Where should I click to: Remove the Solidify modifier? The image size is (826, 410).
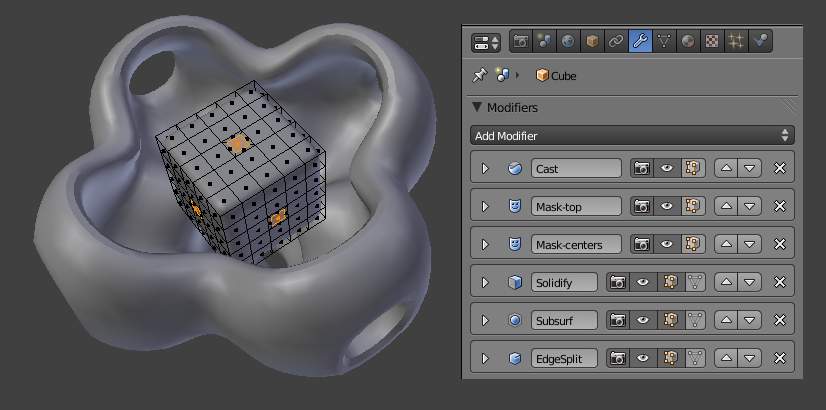point(780,282)
